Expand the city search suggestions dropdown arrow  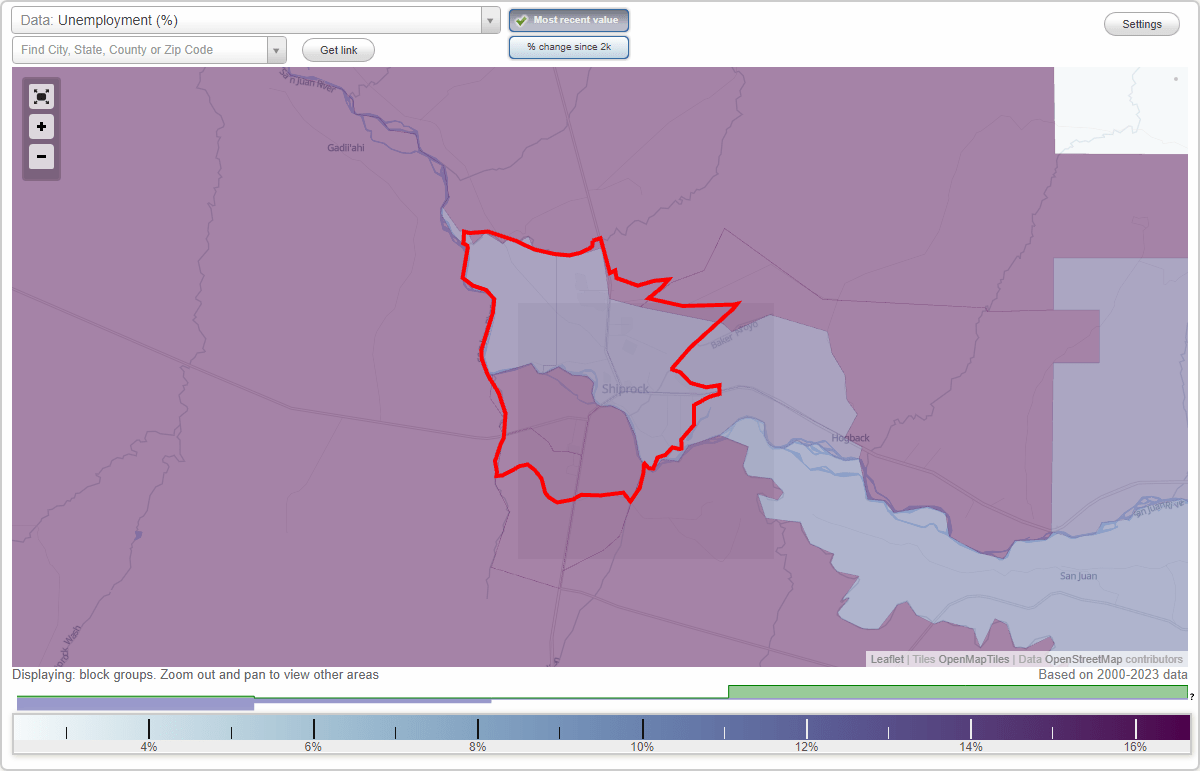[277, 49]
